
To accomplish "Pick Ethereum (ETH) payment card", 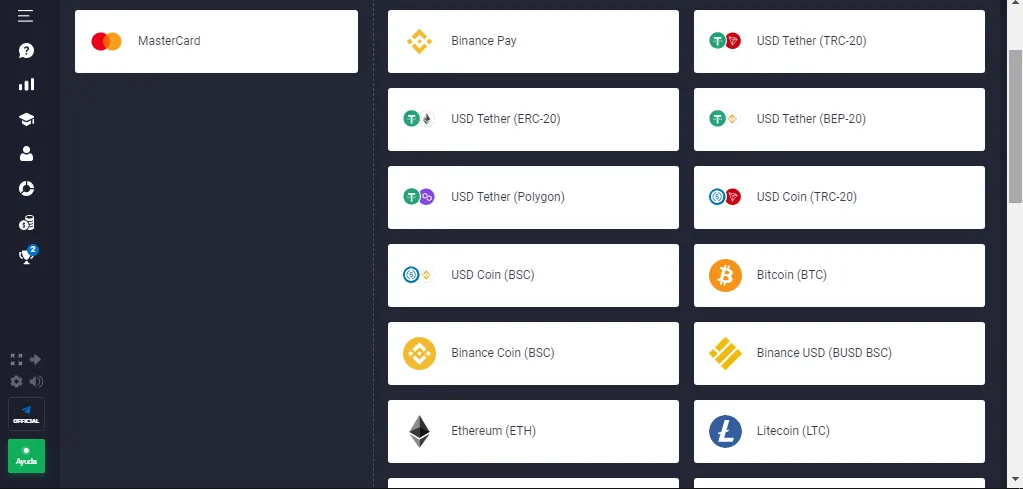I will (x=533, y=431).
